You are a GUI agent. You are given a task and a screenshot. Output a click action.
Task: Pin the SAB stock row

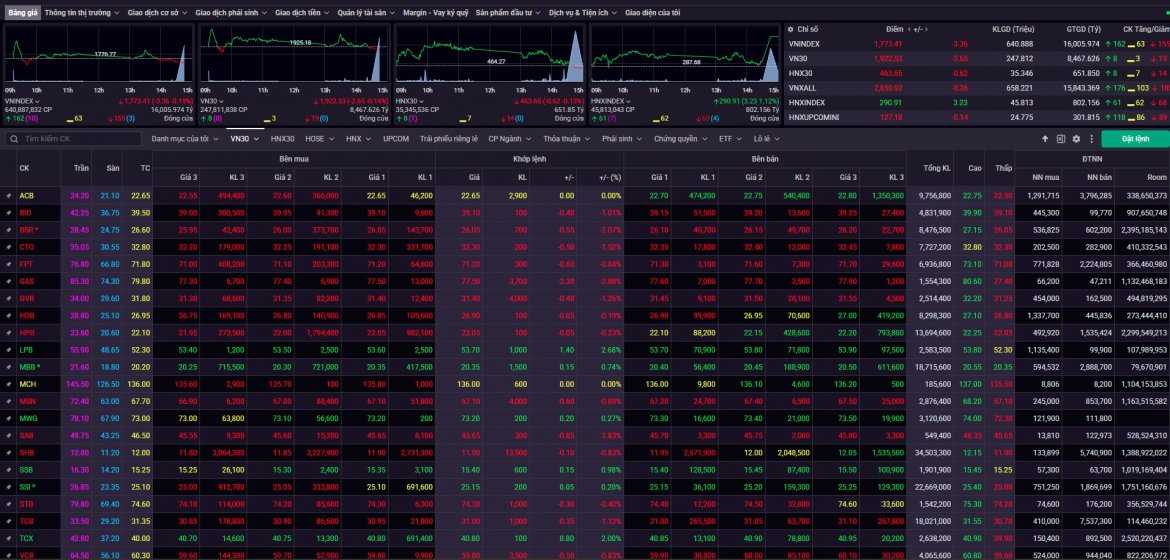[x=9, y=435]
